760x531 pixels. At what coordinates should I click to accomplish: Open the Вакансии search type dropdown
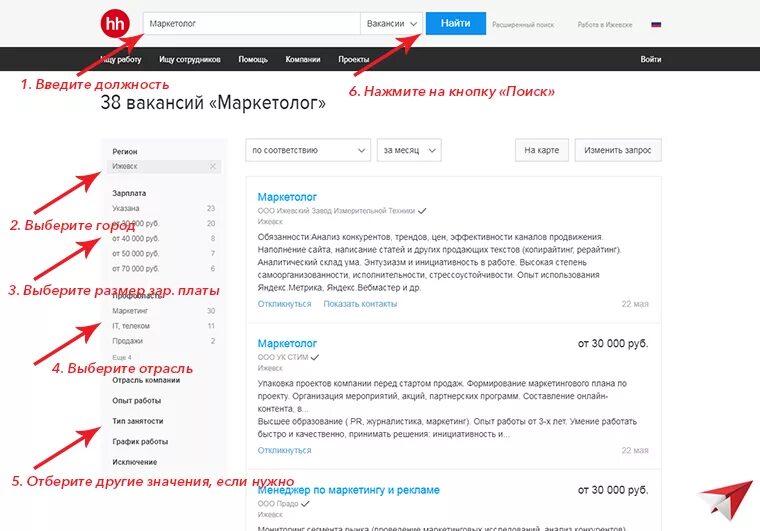coord(392,23)
